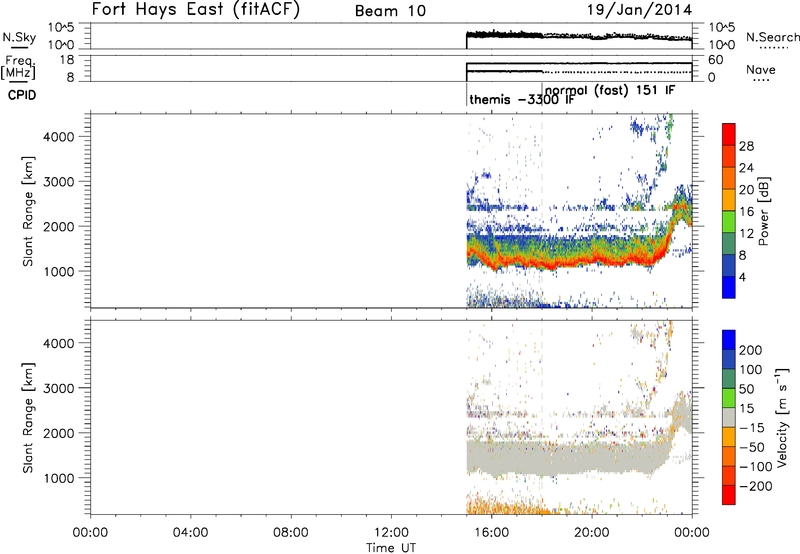
Task: Click the 'Beam 10' label
Action: (390, 11)
